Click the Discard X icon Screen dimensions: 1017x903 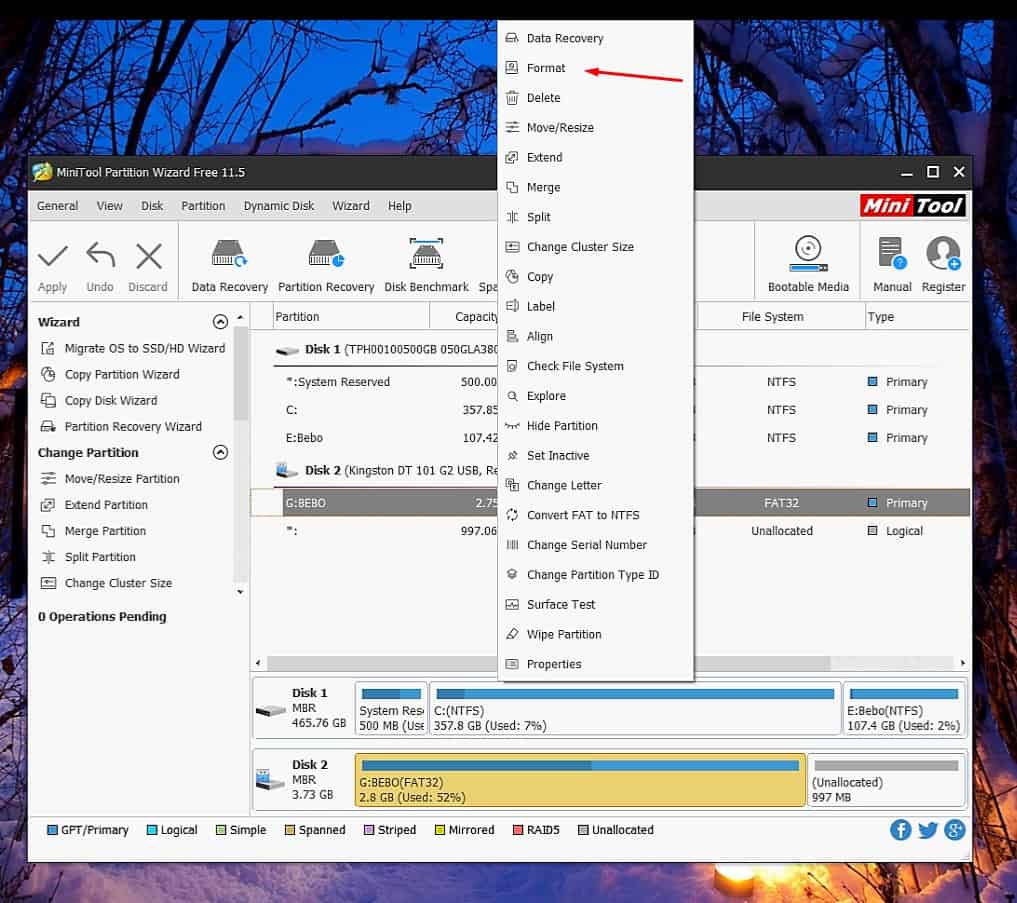pyautogui.click(x=149, y=256)
